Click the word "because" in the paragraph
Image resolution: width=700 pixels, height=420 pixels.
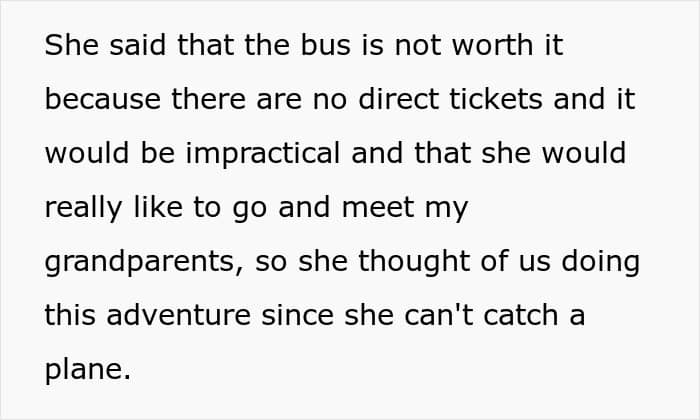tap(101, 100)
